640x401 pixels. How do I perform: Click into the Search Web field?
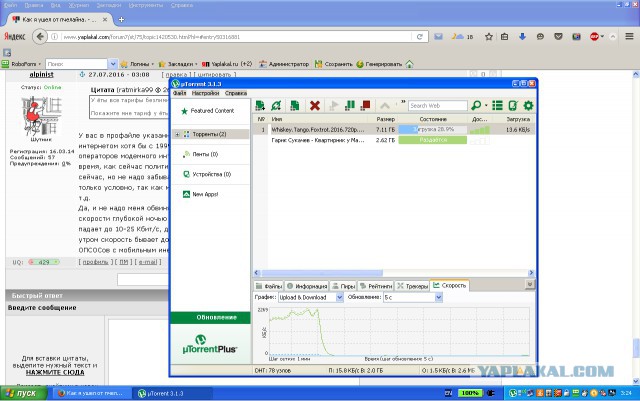click(438, 105)
